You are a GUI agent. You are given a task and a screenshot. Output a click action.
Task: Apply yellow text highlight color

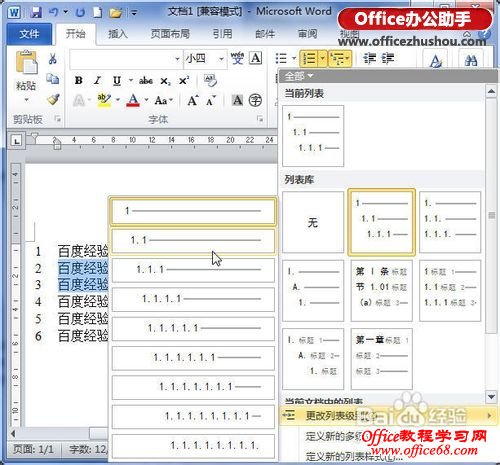point(104,100)
